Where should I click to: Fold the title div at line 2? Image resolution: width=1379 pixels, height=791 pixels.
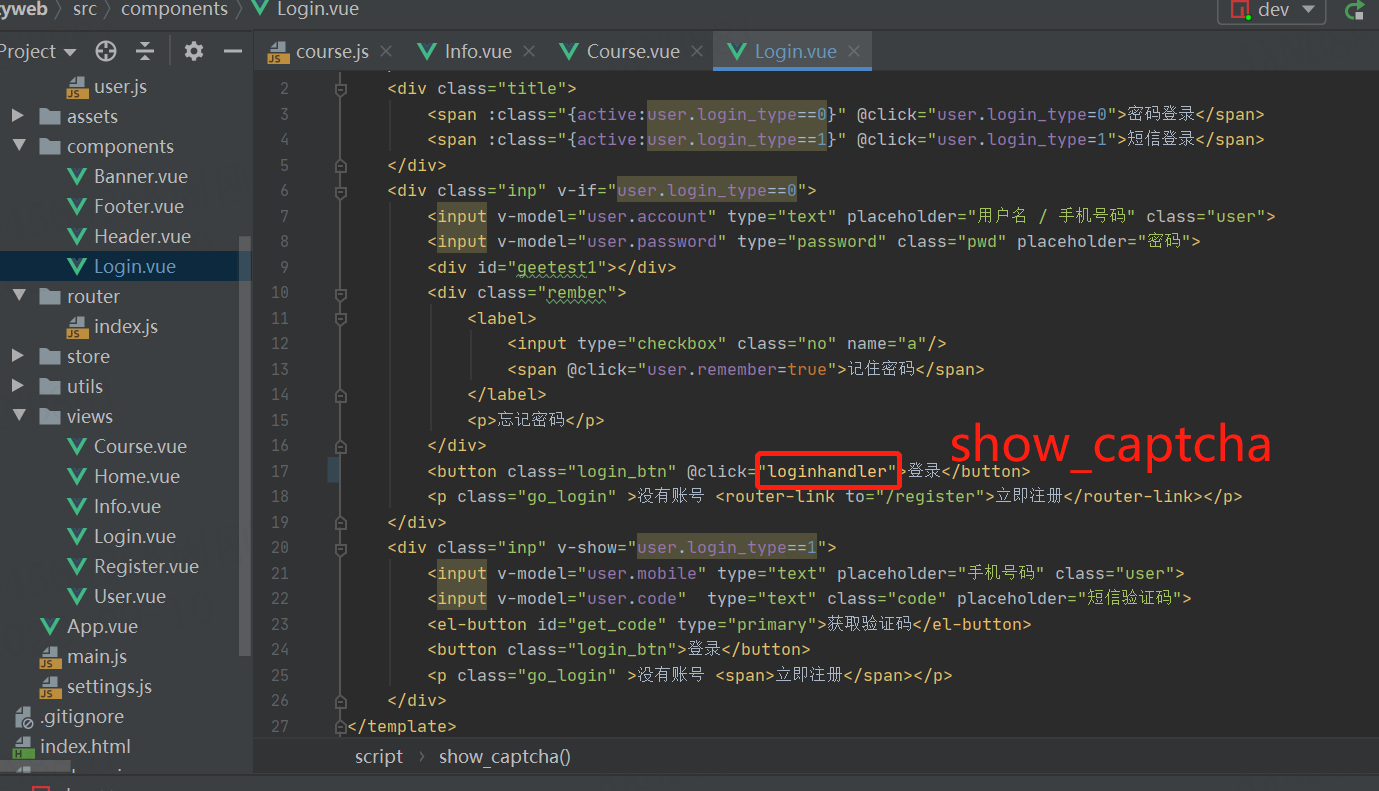tap(341, 89)
